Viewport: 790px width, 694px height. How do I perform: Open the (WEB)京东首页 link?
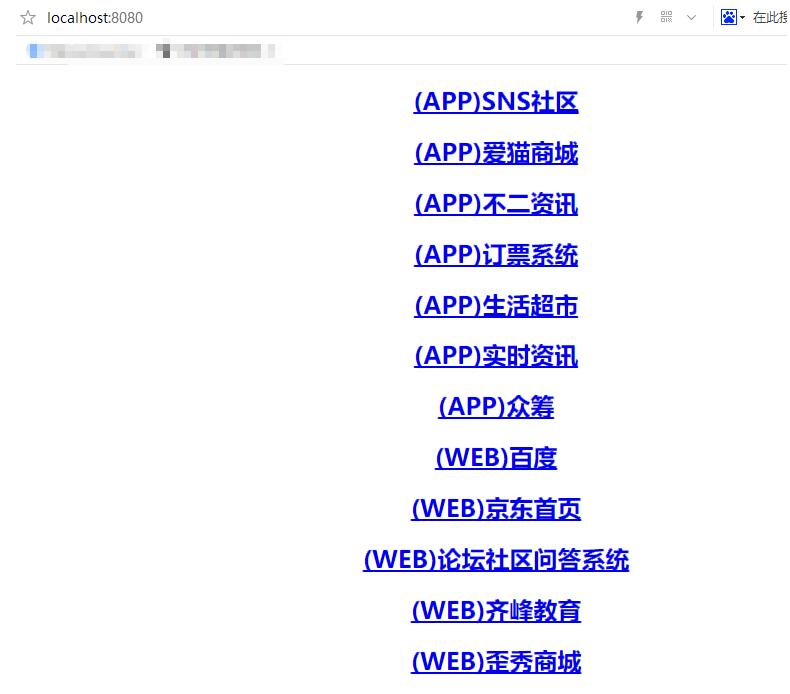pos(496,509)
